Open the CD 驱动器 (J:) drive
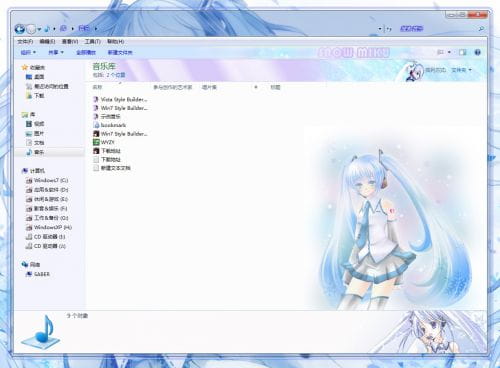The height and width of the screenshot is (368, 500). point(46,246)
